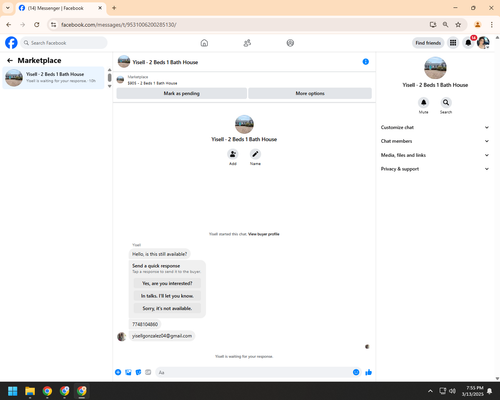The image size is (500, 400).
Task: Send quick reply 'Yes, are you interested?'
Action: [x=167, y=283]
